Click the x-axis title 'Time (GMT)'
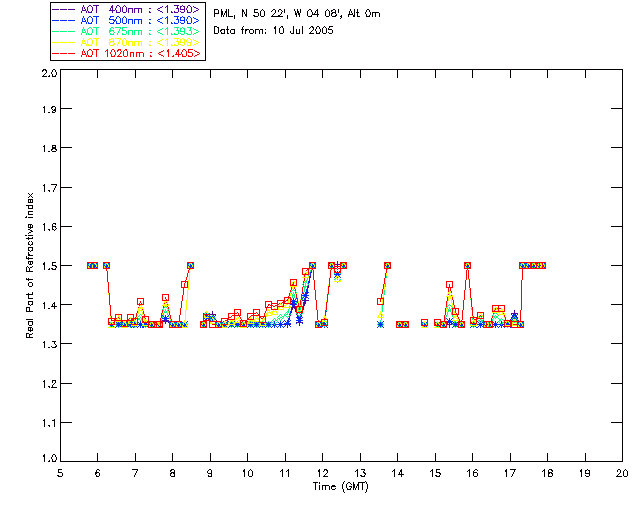The height and width of the screenshot is (512, 640). (341, 487)
